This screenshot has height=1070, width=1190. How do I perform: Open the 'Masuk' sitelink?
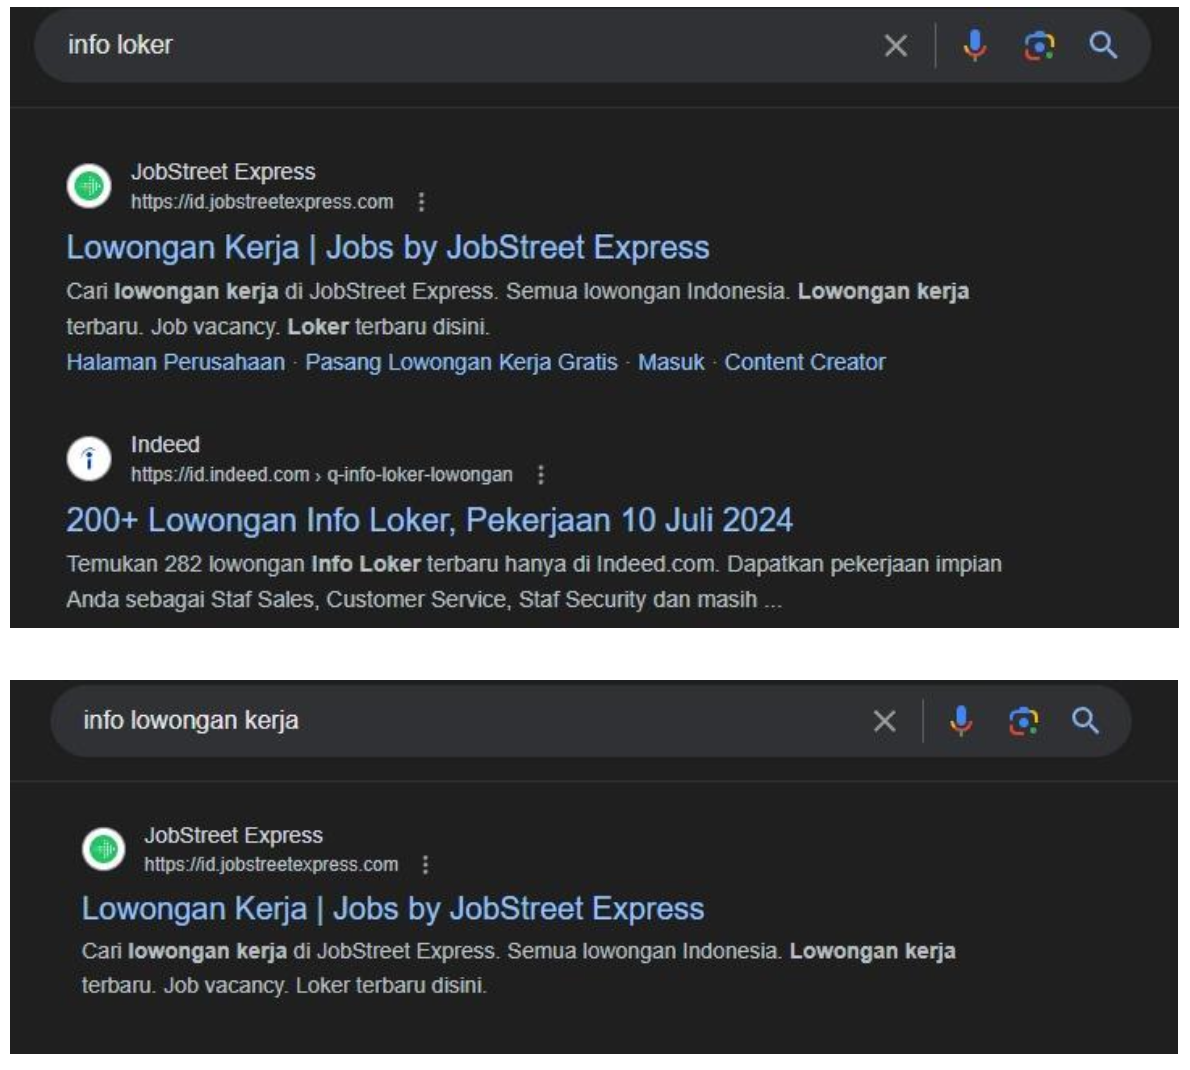pos(671,363)
